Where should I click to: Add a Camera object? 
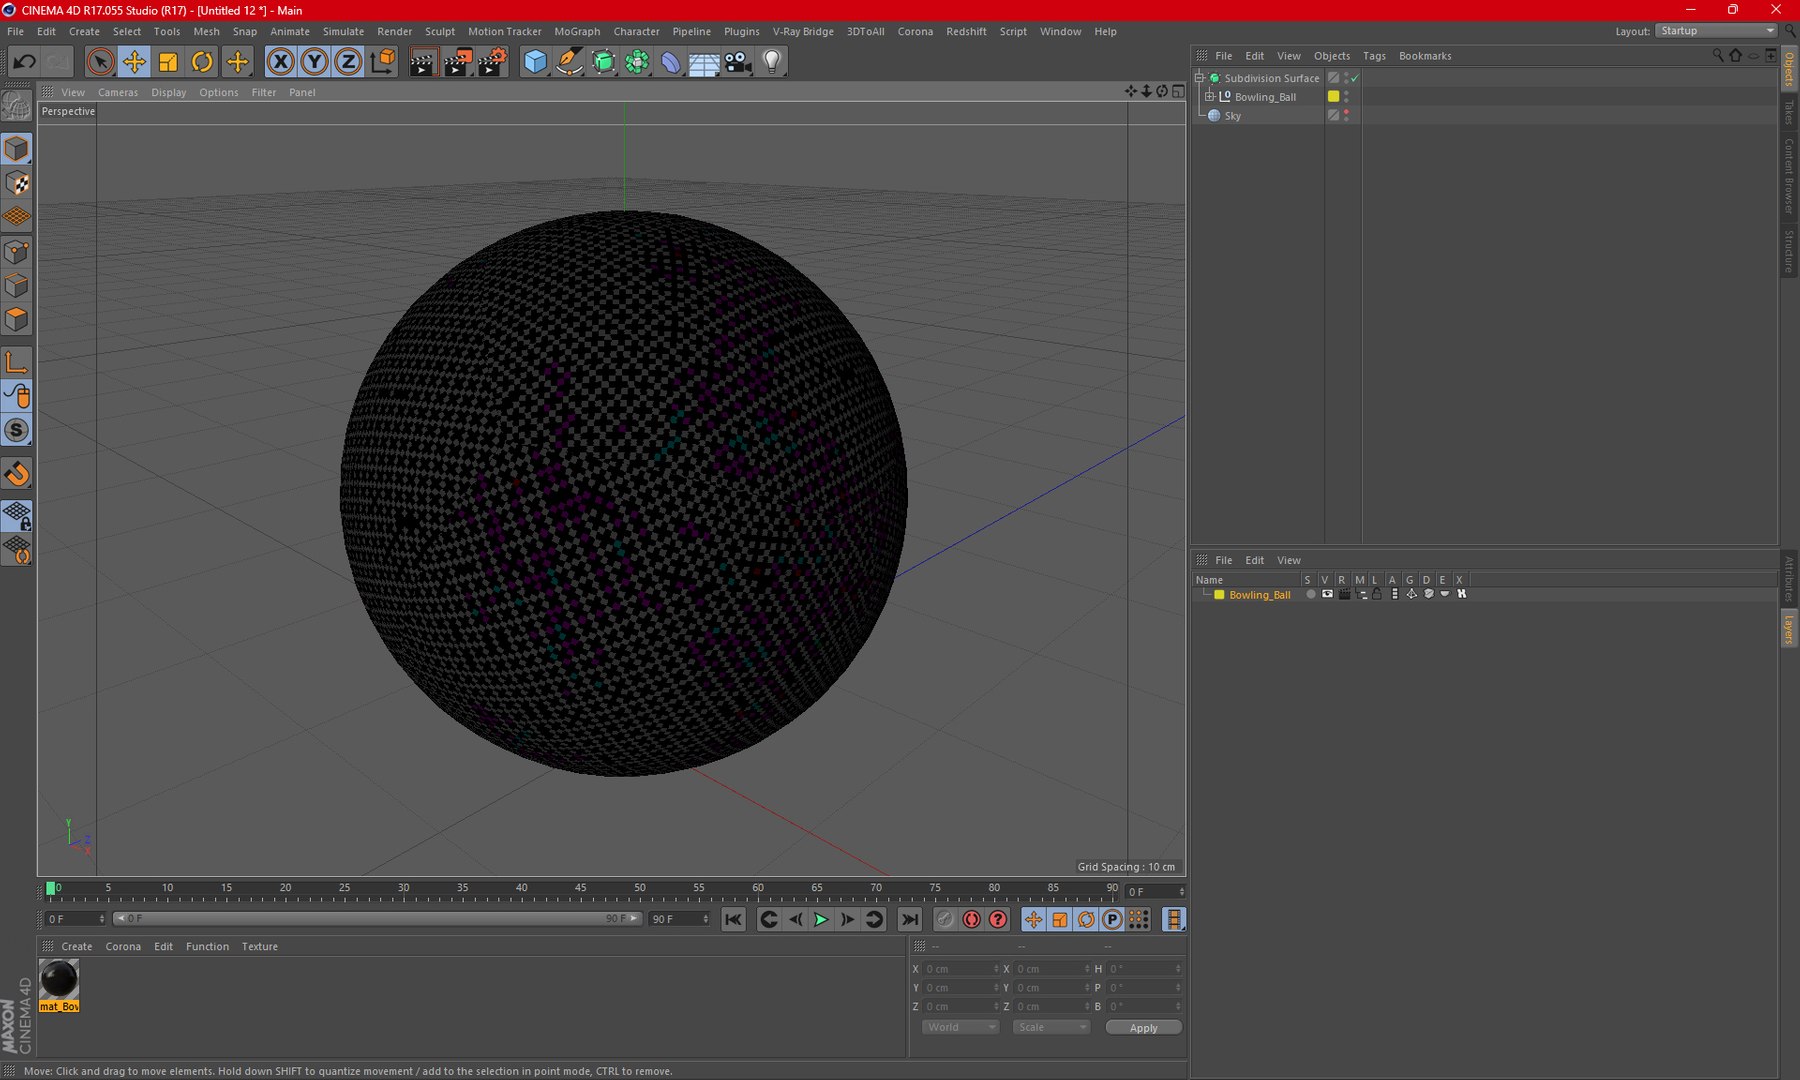coord(738,62)
